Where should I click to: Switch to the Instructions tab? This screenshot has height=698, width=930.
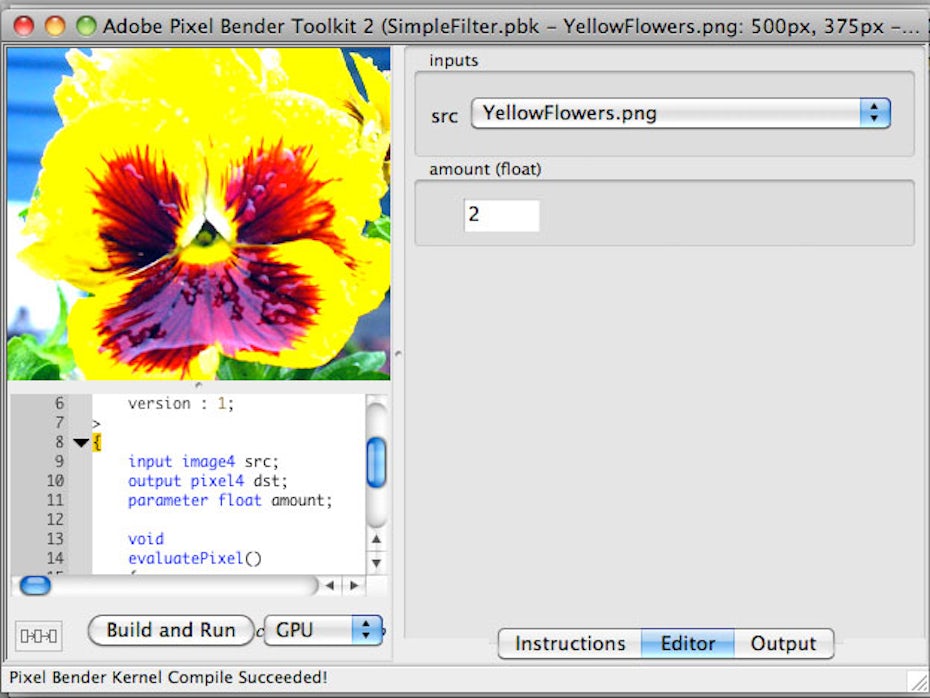(x=569, y=644)
